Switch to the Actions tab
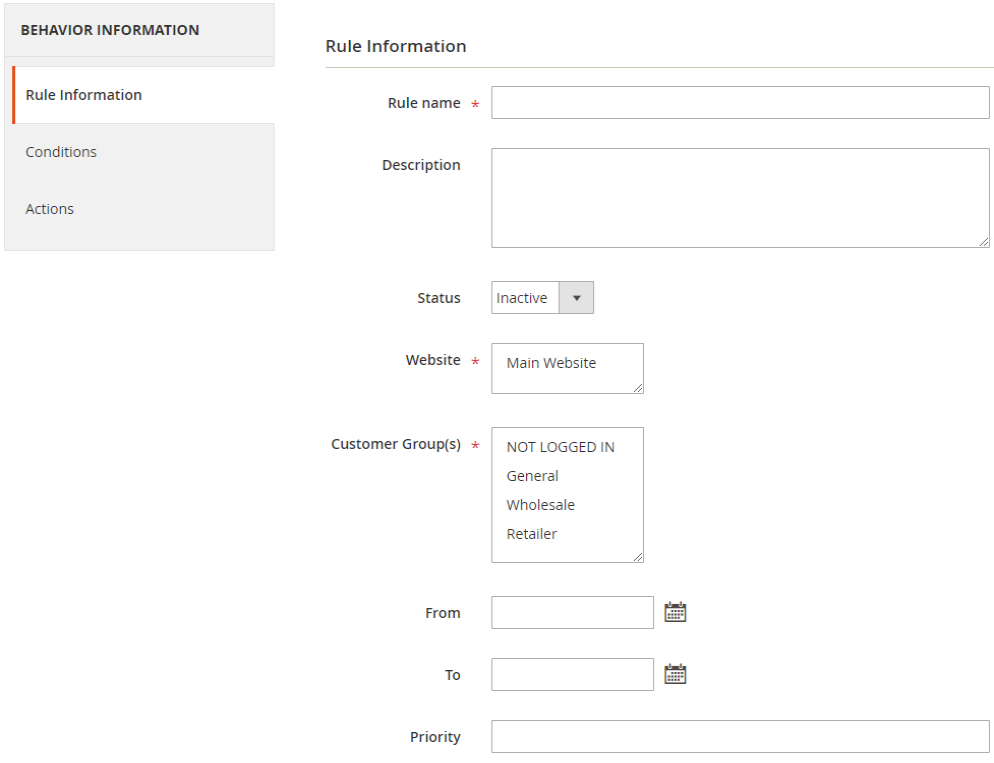994x763 pixels. (x=50, y=209)
